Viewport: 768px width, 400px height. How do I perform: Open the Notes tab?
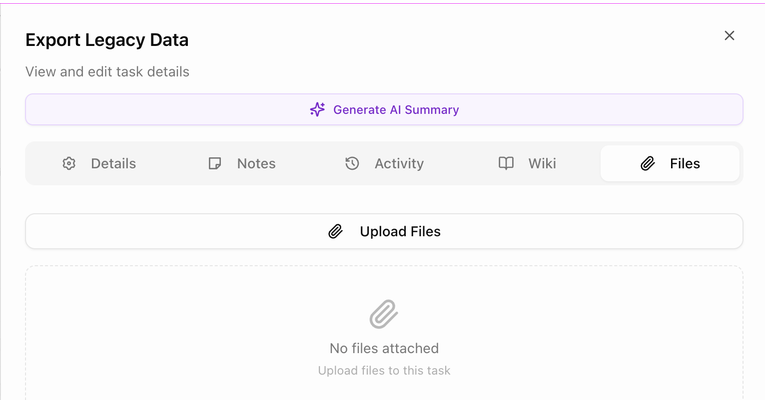coord(242,164)
